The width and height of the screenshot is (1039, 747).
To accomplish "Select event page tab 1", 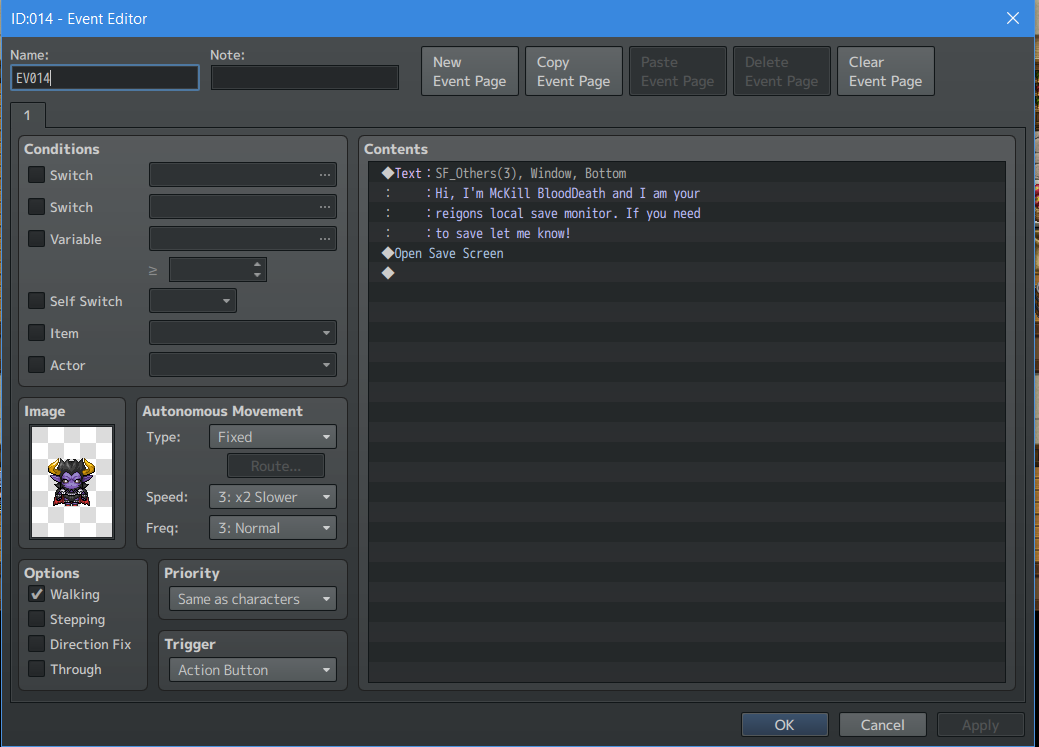I will (27, 115).
